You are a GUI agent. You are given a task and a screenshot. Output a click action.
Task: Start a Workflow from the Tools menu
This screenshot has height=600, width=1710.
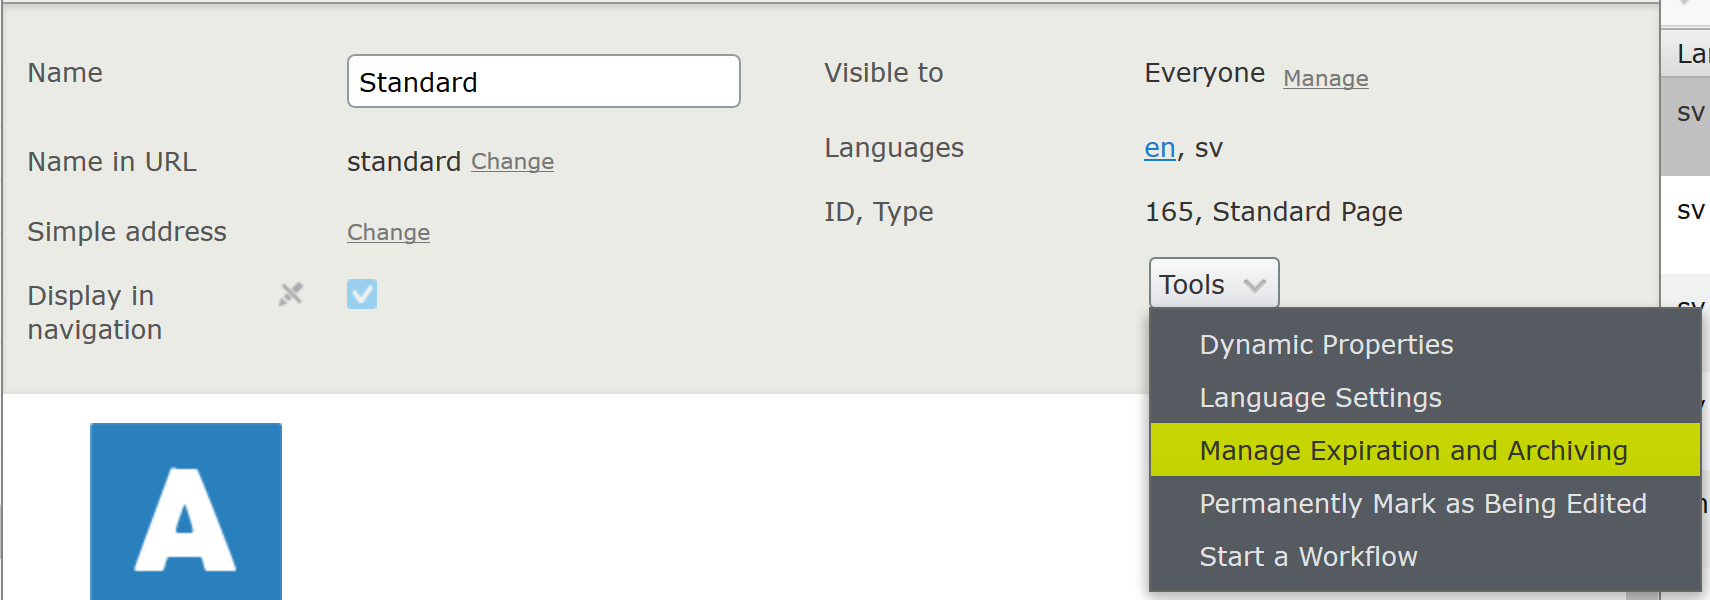1308,557
